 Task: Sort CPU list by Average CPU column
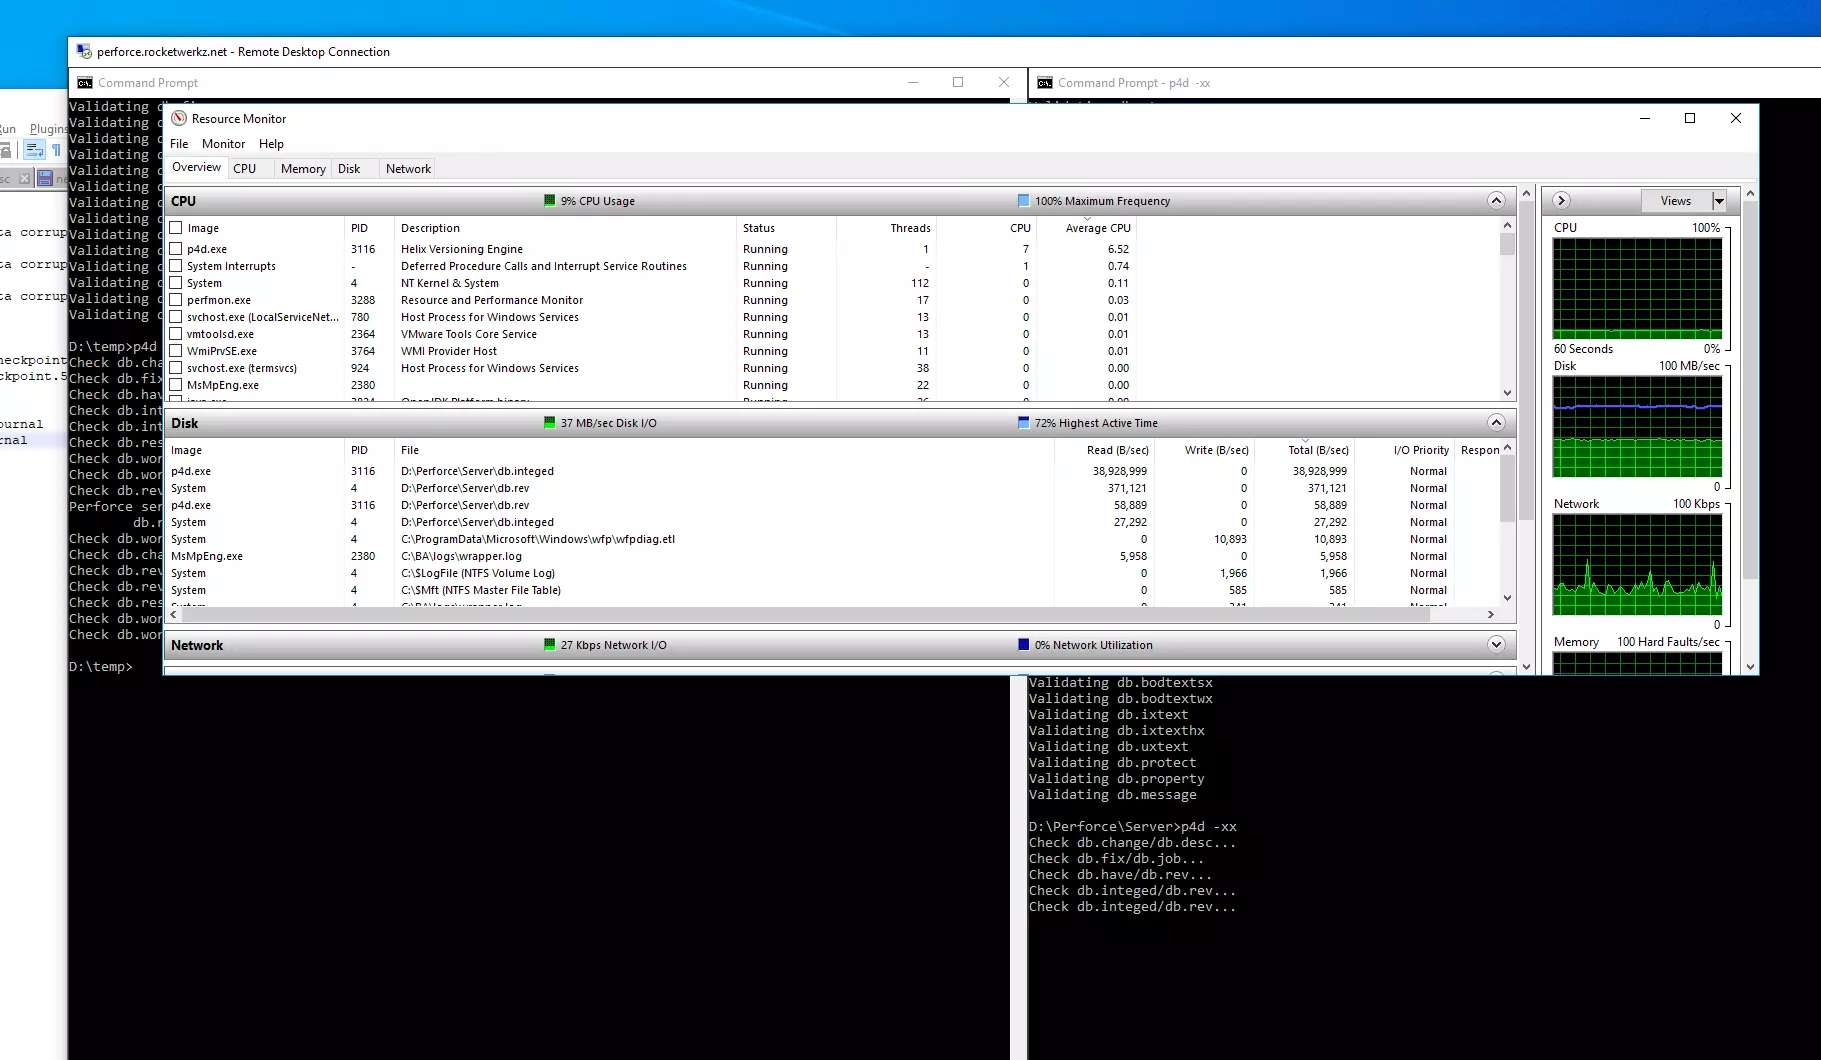(1087, 228)
